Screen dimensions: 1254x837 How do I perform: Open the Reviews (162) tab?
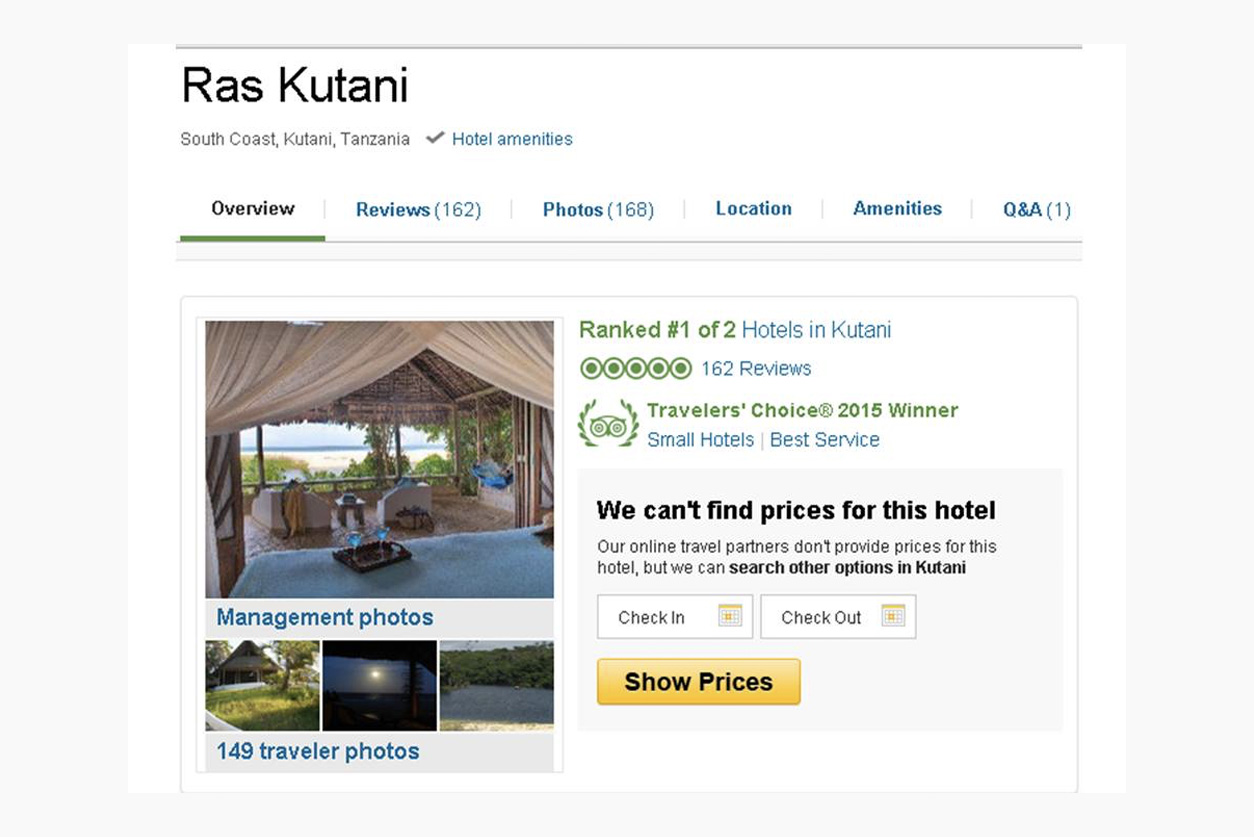coord(418,210)
